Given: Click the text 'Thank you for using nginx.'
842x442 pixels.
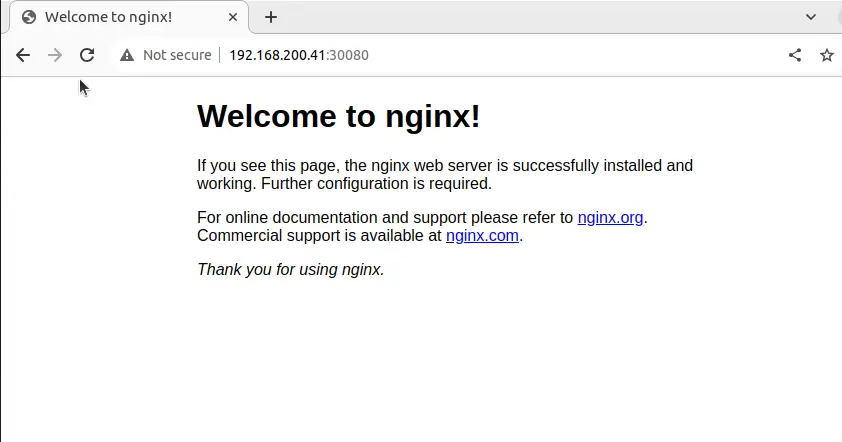Looking at the screenshot, I should pos(291,269).
